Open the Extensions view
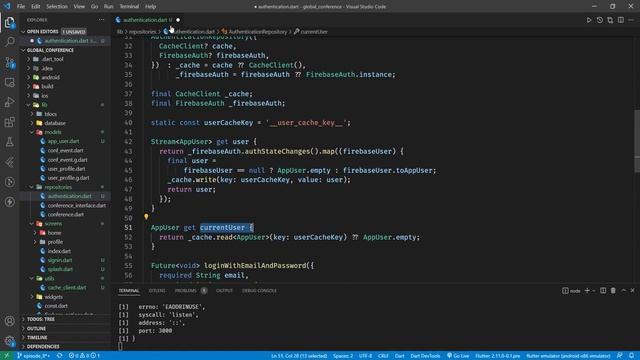The height and width of the screenshot is (360, 640). [x=9, y=122]
